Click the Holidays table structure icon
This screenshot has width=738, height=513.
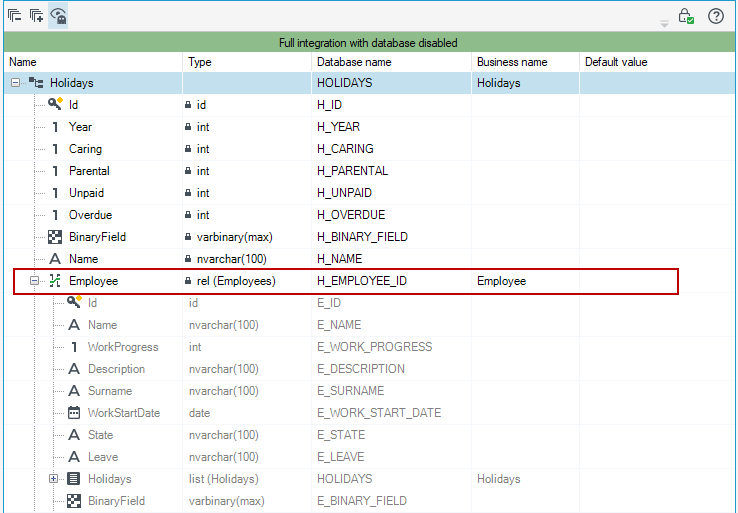point(36,83)
